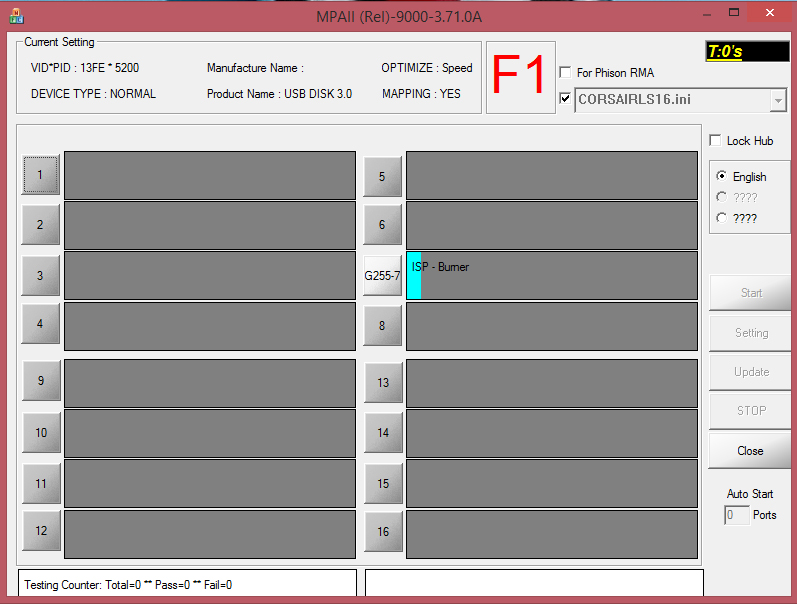Viewport: 797px width, 604px height.
Task: Click the red F1 indicator box
Action: pyautogui.click(x=520, y=78)
